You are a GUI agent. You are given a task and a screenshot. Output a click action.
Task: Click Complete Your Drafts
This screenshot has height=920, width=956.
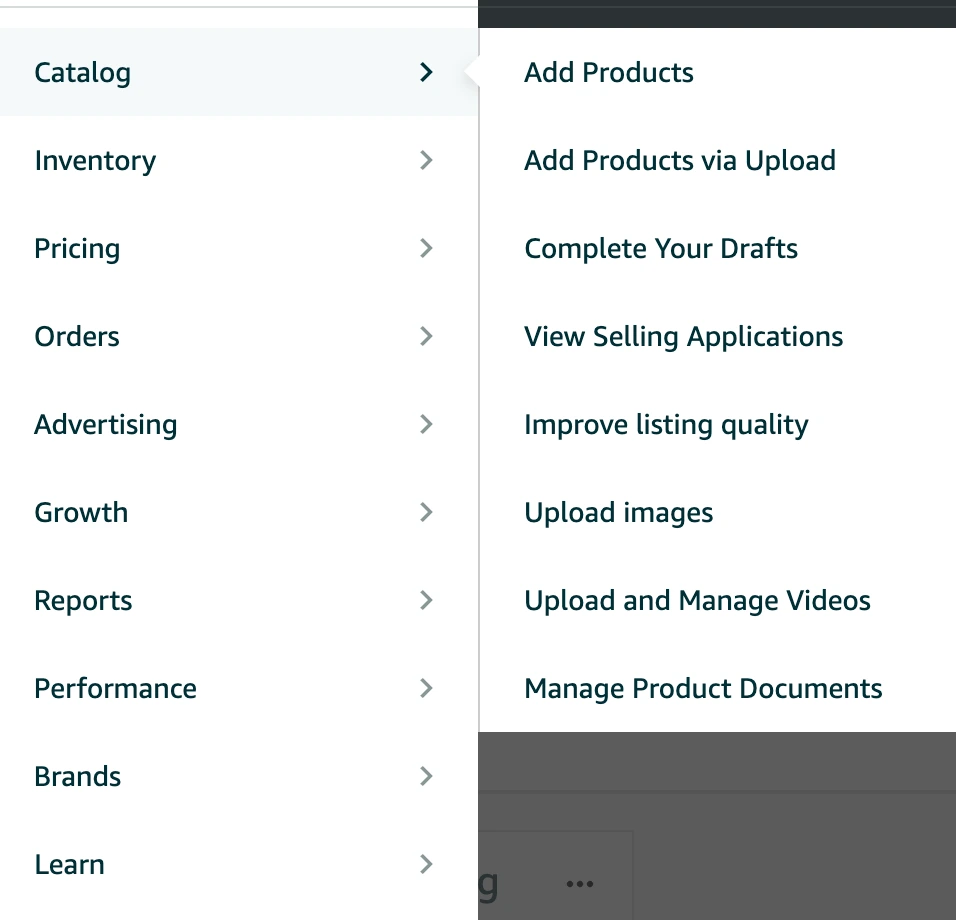click(x=661, y=248)
